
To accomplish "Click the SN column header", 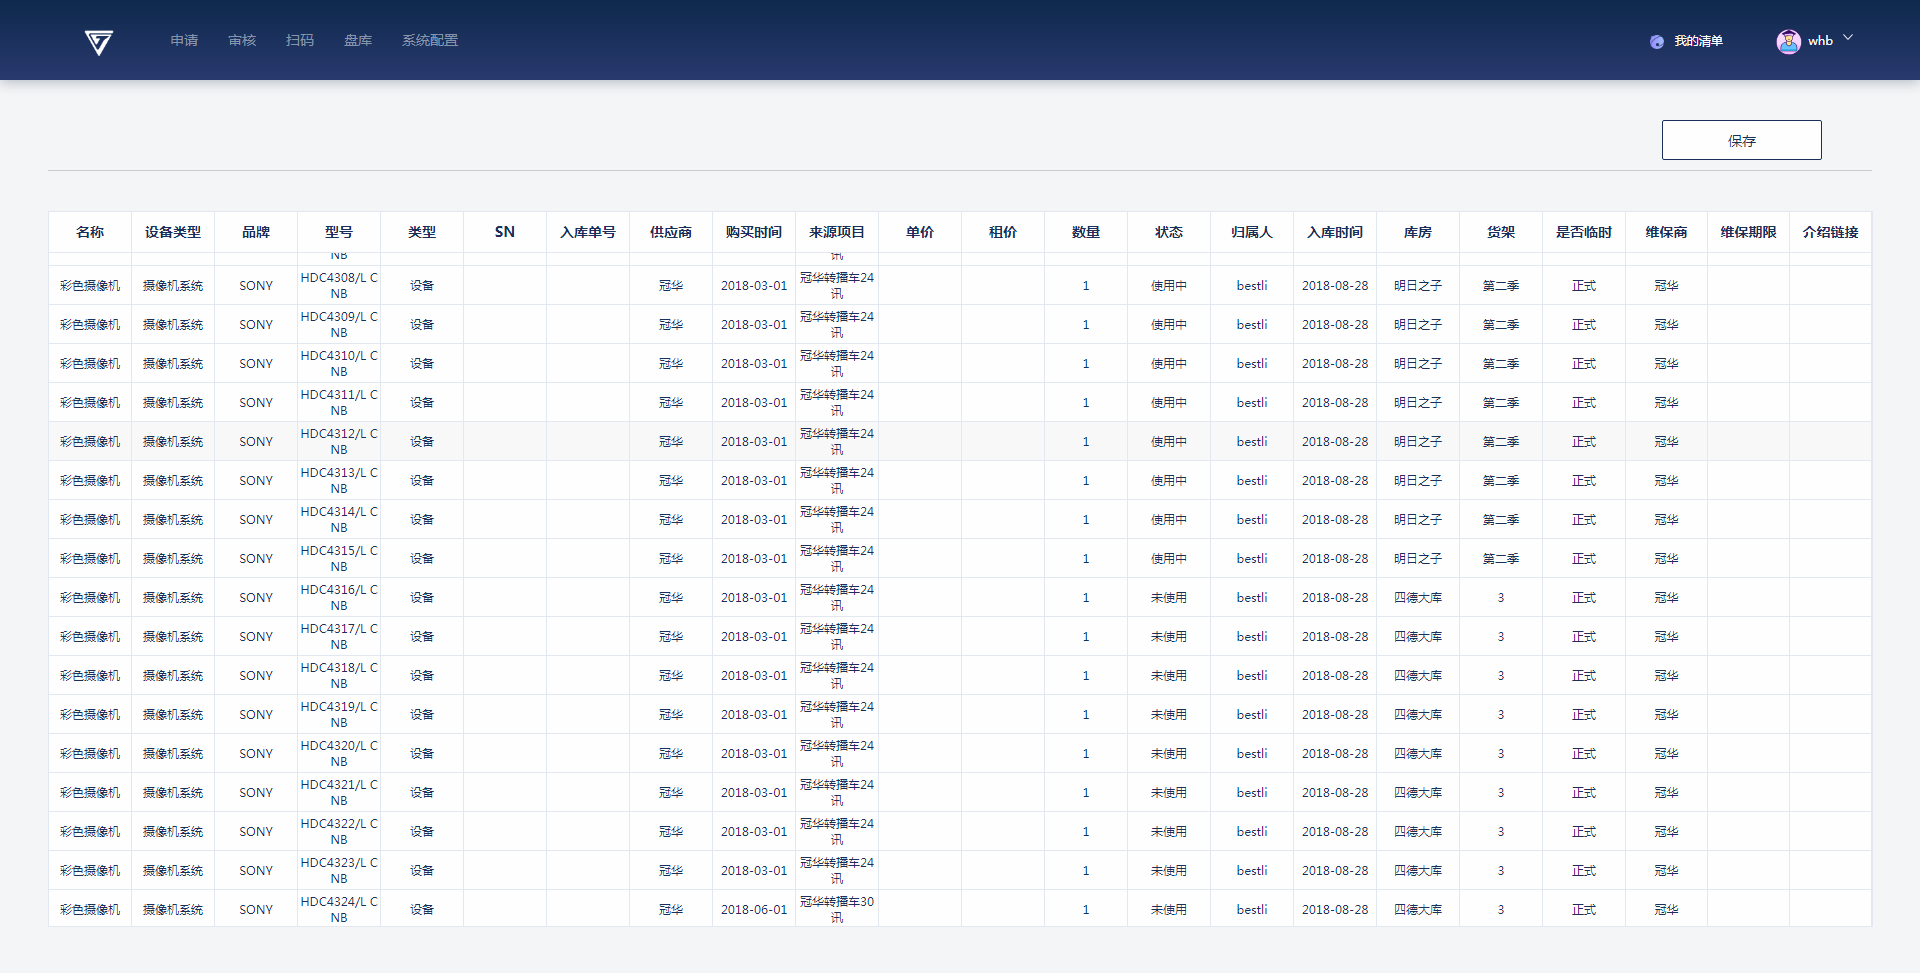I will tap(505, 232).
